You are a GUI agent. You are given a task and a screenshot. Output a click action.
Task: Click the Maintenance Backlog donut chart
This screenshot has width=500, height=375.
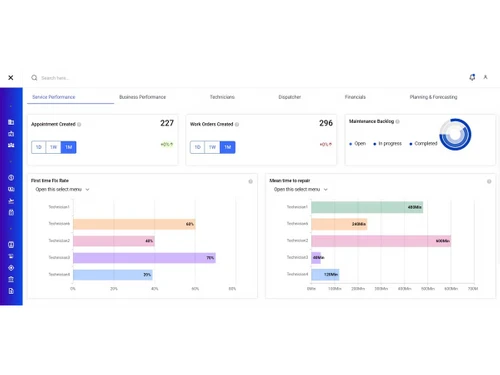pyautogui.click(x=455, y=134)
